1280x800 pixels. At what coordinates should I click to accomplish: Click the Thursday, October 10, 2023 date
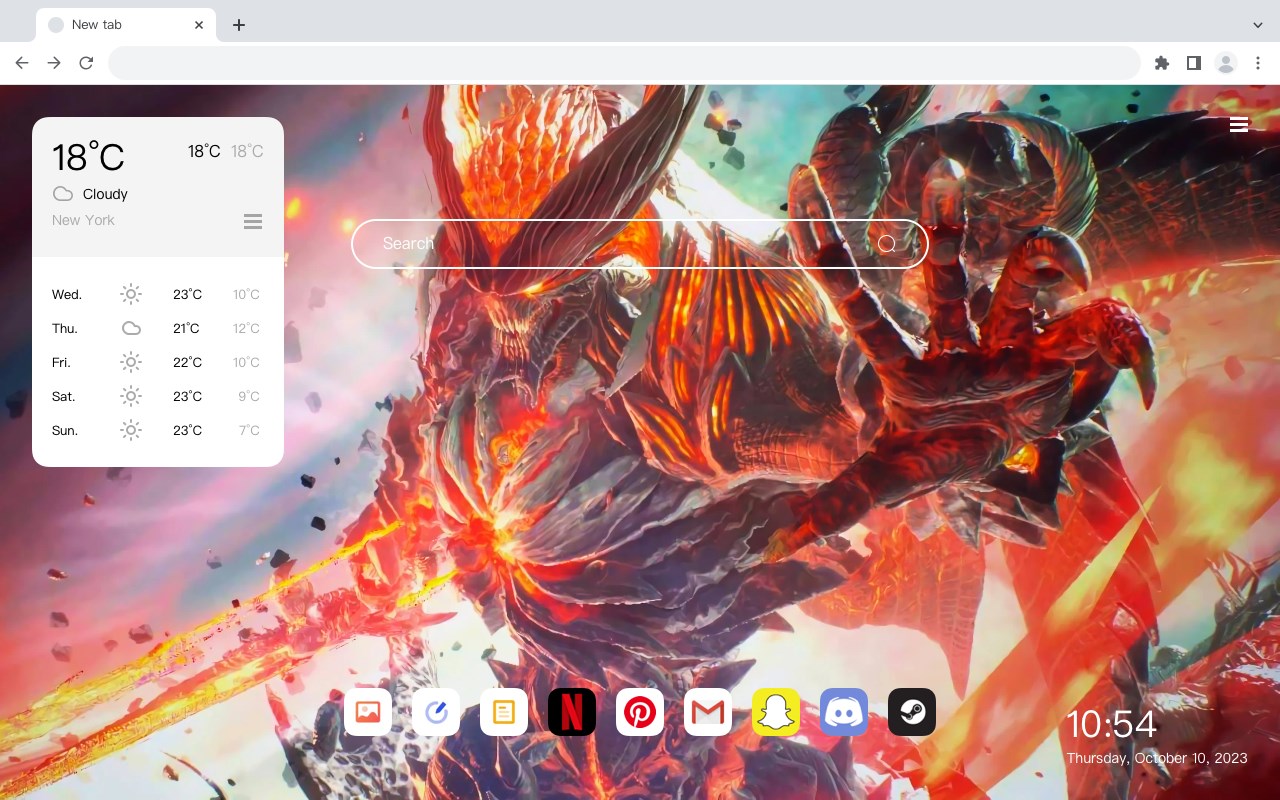pyautogui.click(x=1157, y=758)
